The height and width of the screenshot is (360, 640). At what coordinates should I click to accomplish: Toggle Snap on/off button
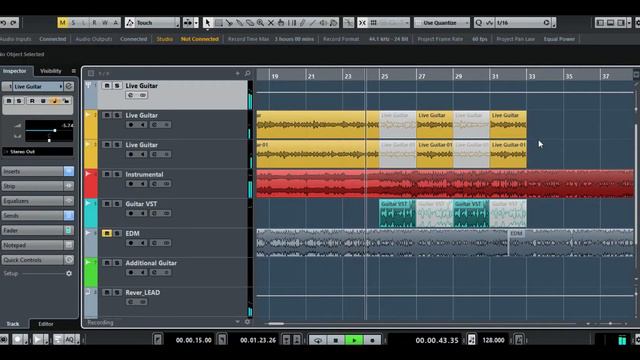click(x=362, y=23)
